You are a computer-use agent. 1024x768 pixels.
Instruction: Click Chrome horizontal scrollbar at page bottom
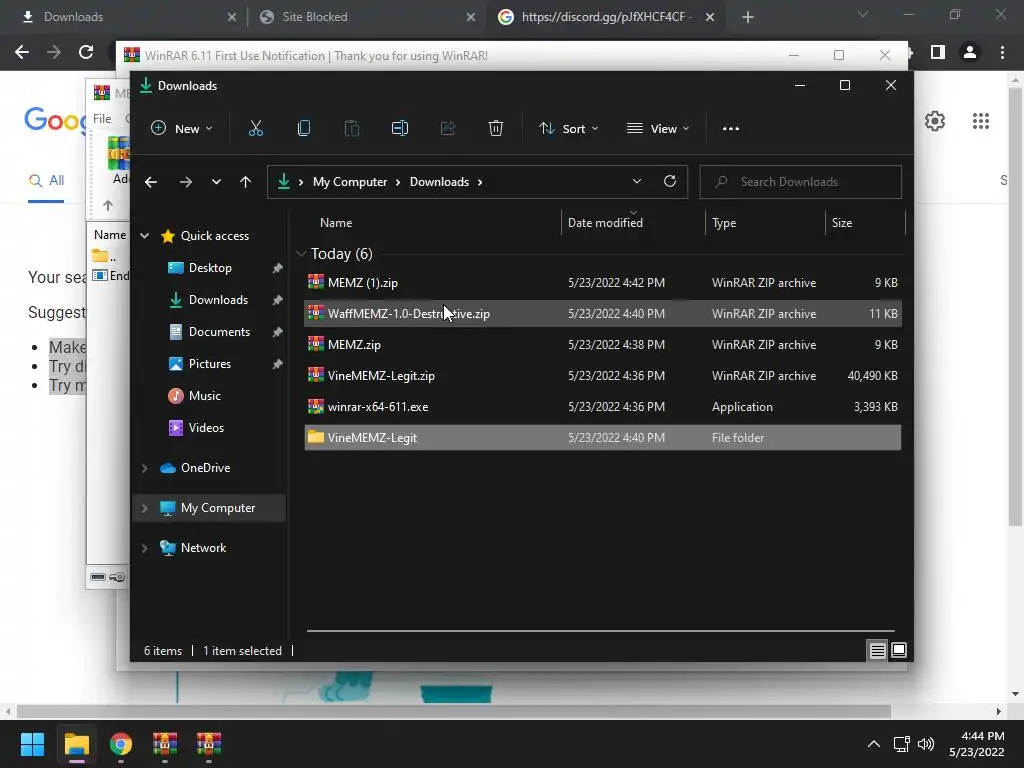pos(453,711)
